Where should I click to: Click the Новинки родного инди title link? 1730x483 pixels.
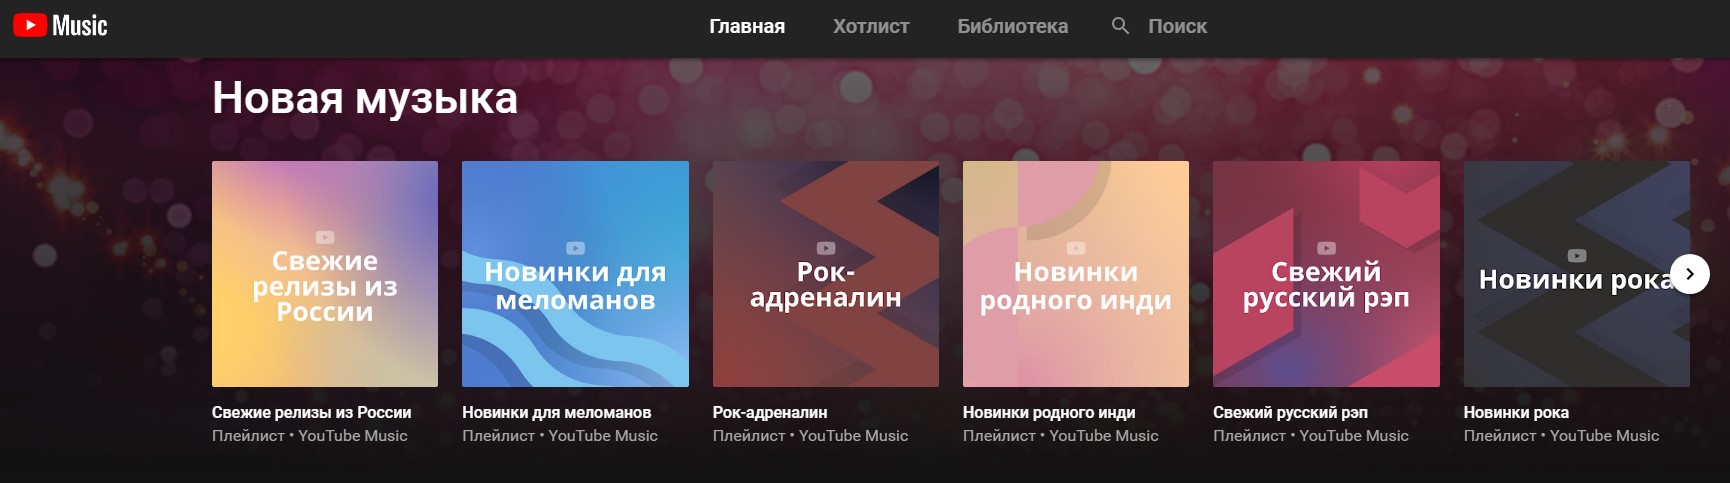(x=1049, y=412)
